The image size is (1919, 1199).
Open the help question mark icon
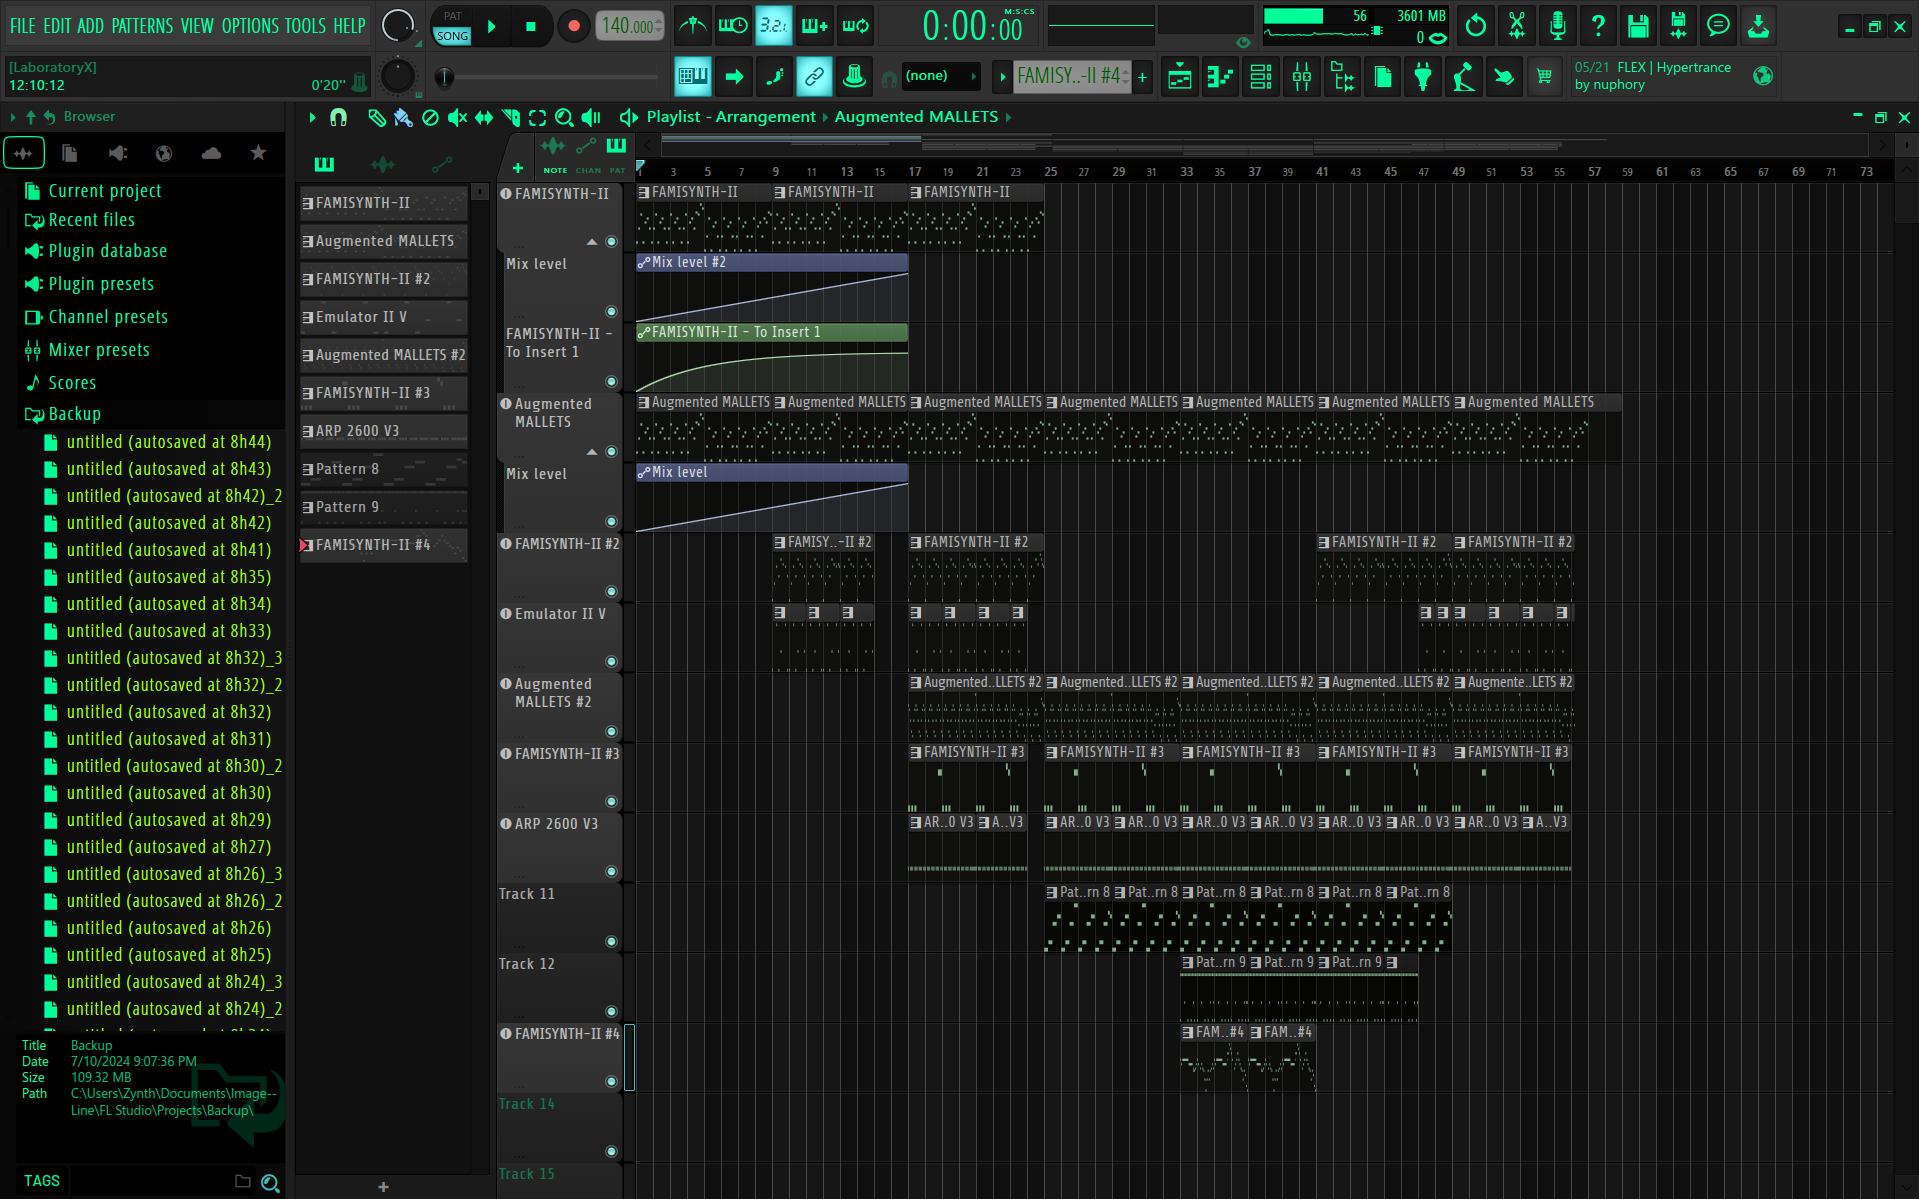[x=1598, y=26]
